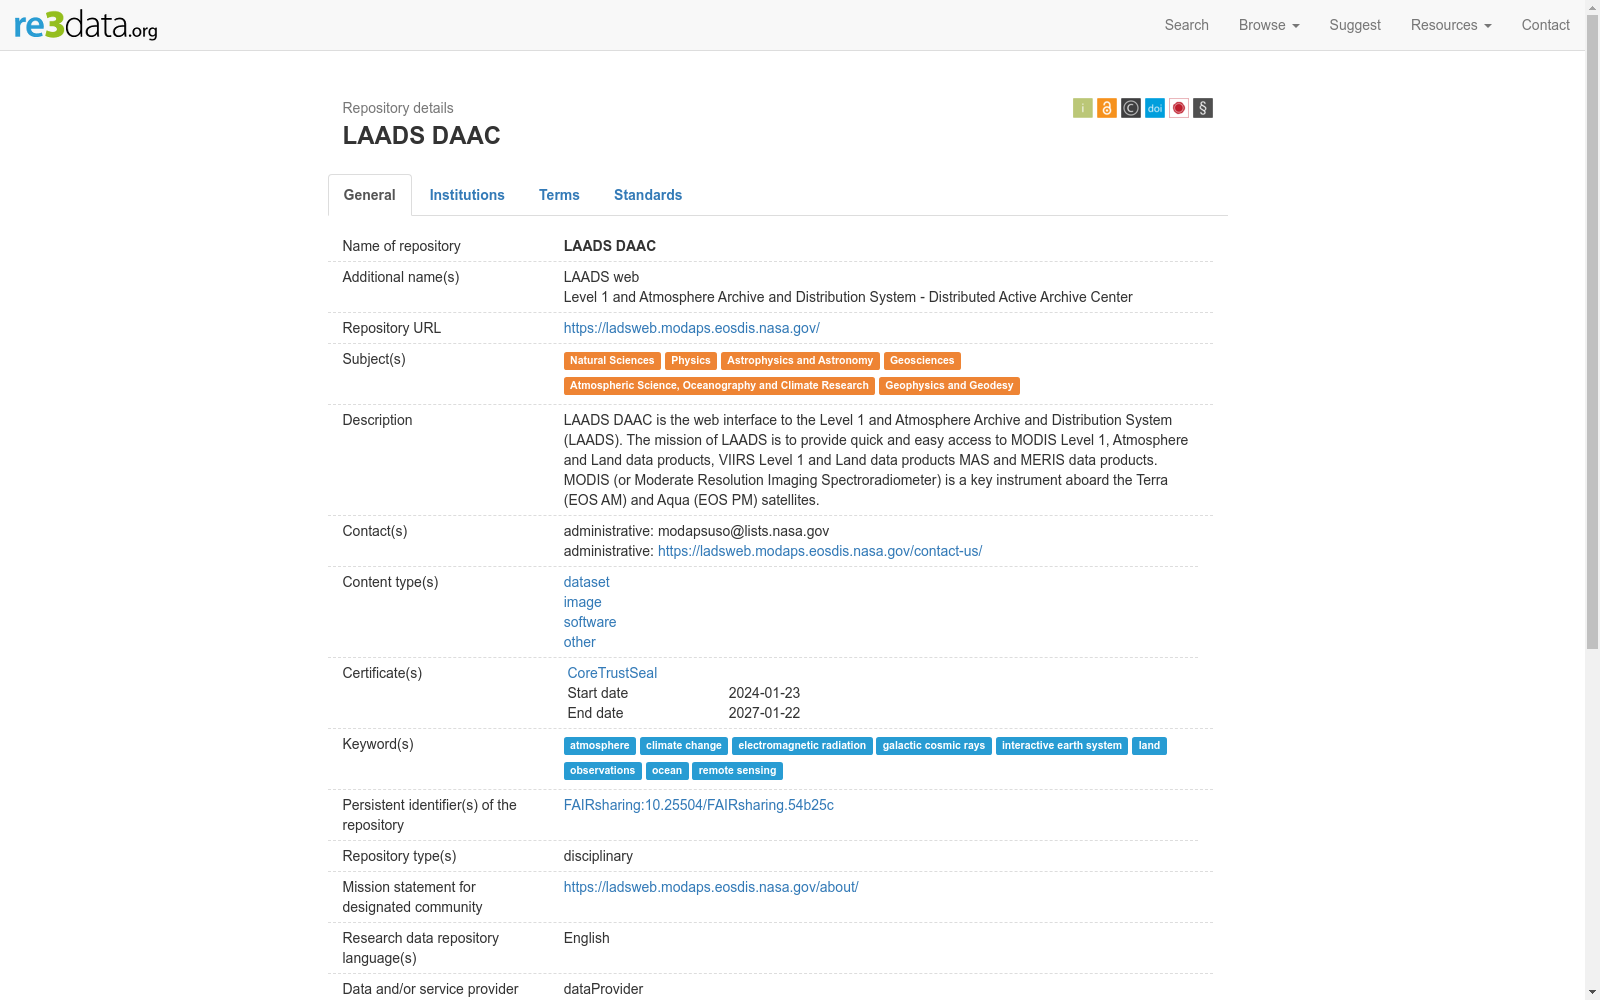Click the ocean keyword tag
Viewport: 1600px width, 1000px height.
pyautogui.click(x=667, y=771)
